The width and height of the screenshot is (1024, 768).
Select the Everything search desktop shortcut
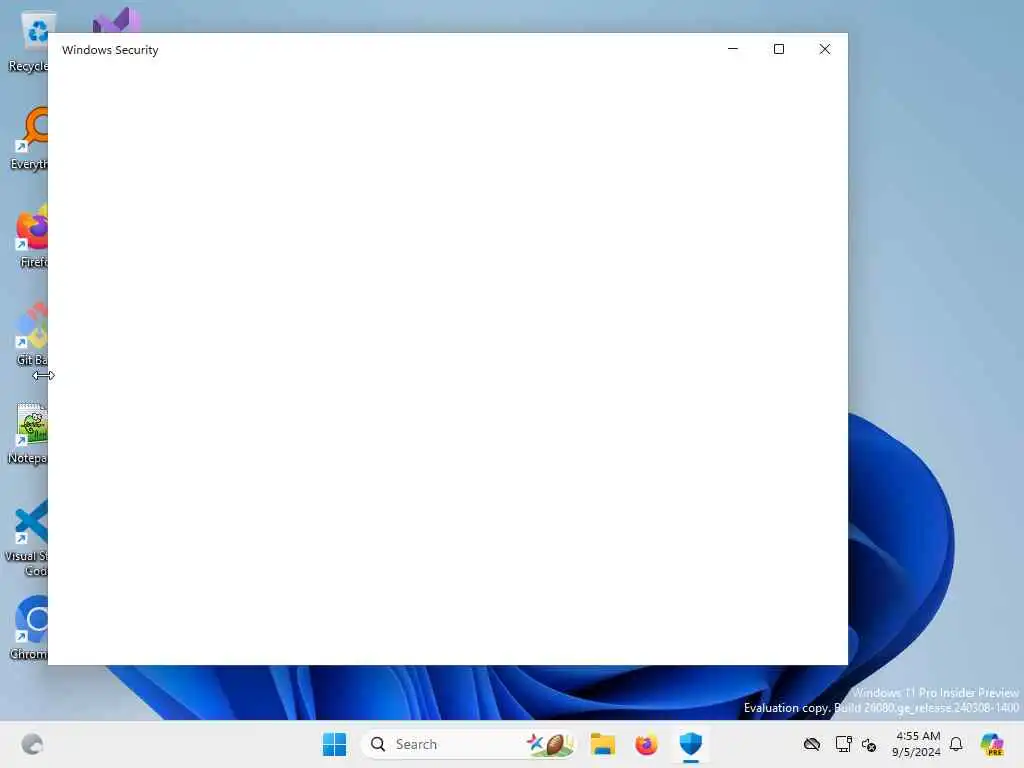[x=29, y=138]
